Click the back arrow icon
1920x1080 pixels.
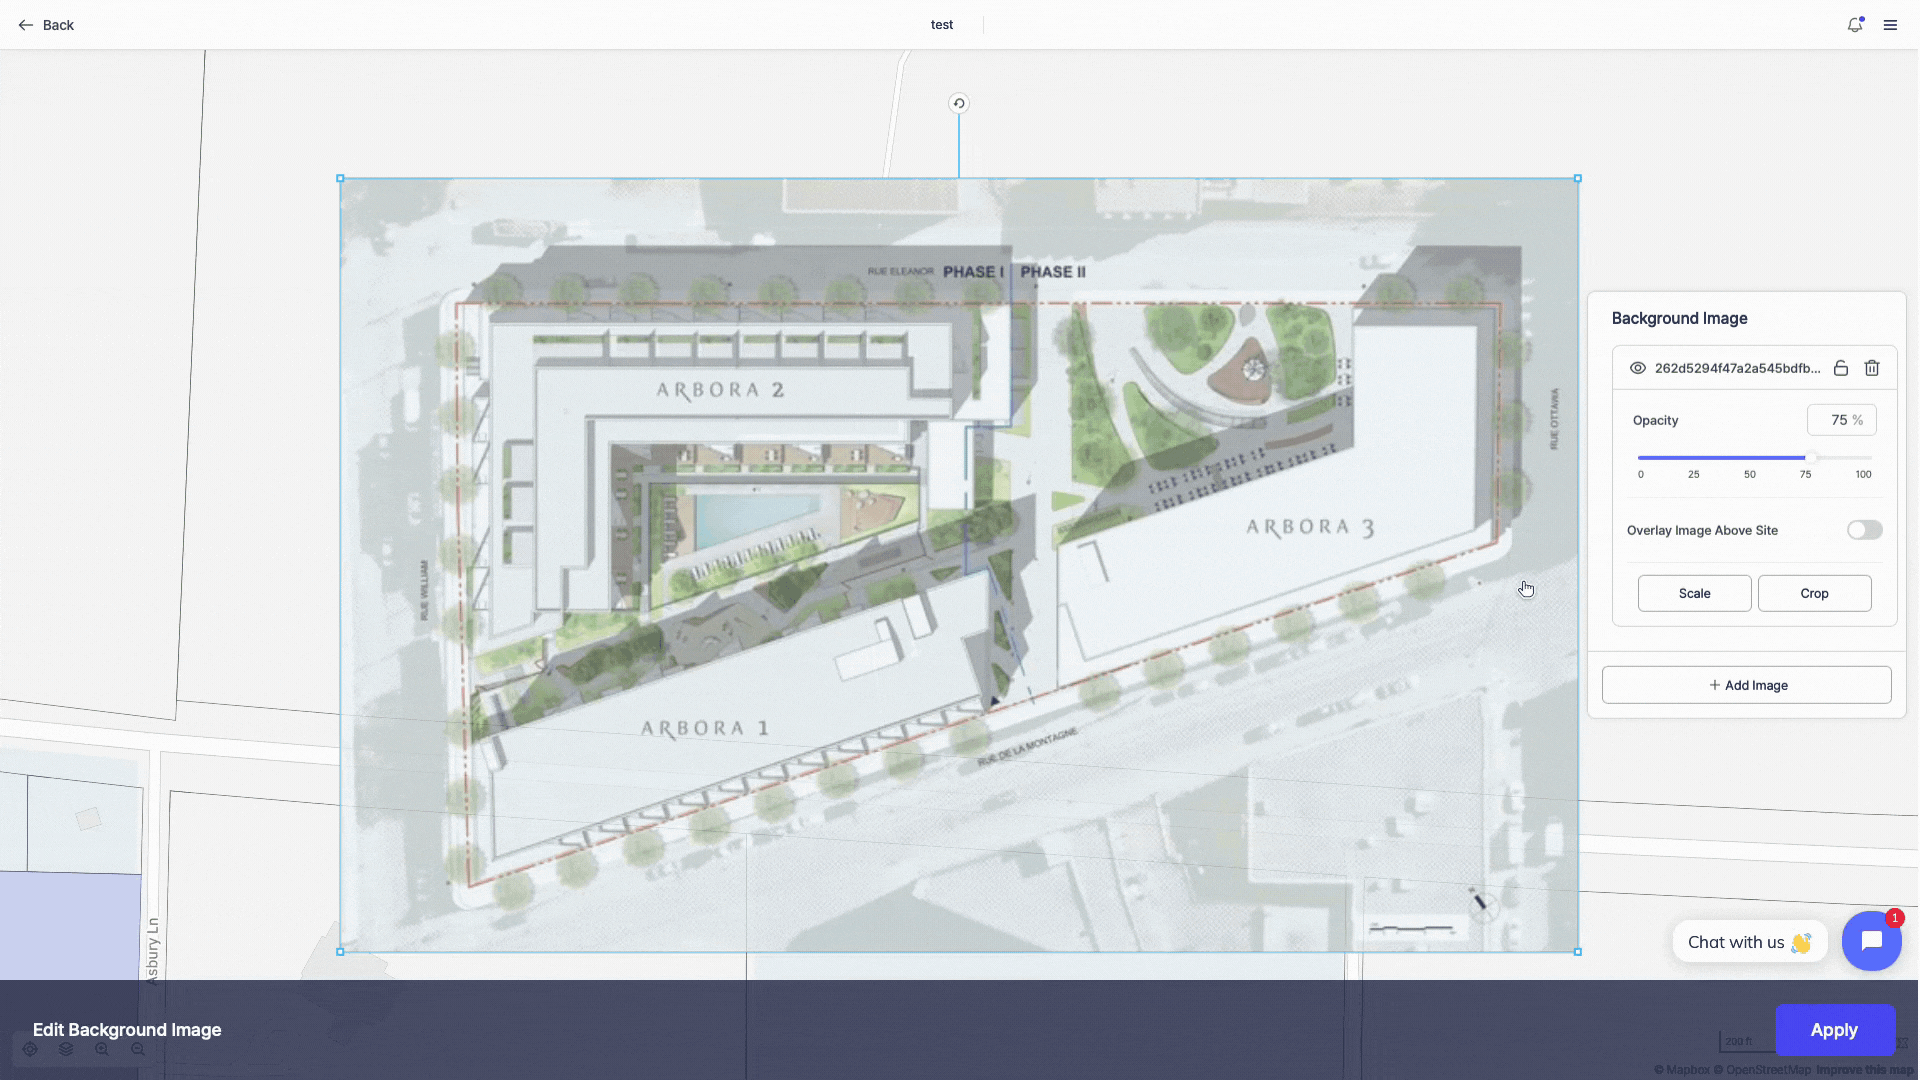pos(26,25)
